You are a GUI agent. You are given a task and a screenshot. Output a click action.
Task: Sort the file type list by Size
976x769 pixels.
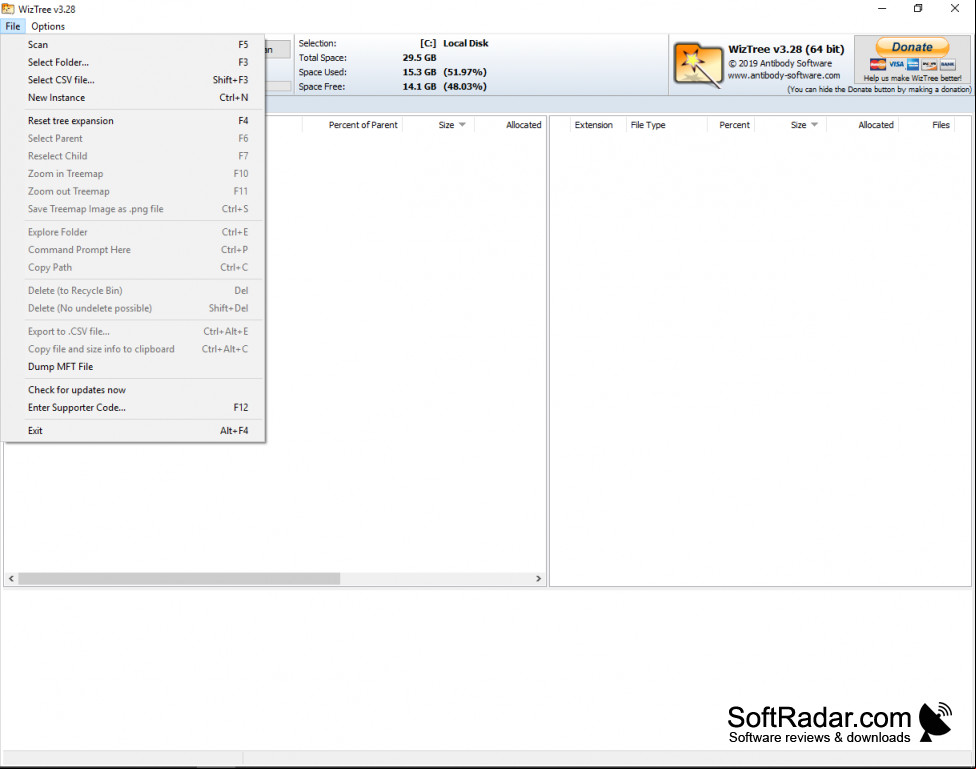click(x=791, y=125)
